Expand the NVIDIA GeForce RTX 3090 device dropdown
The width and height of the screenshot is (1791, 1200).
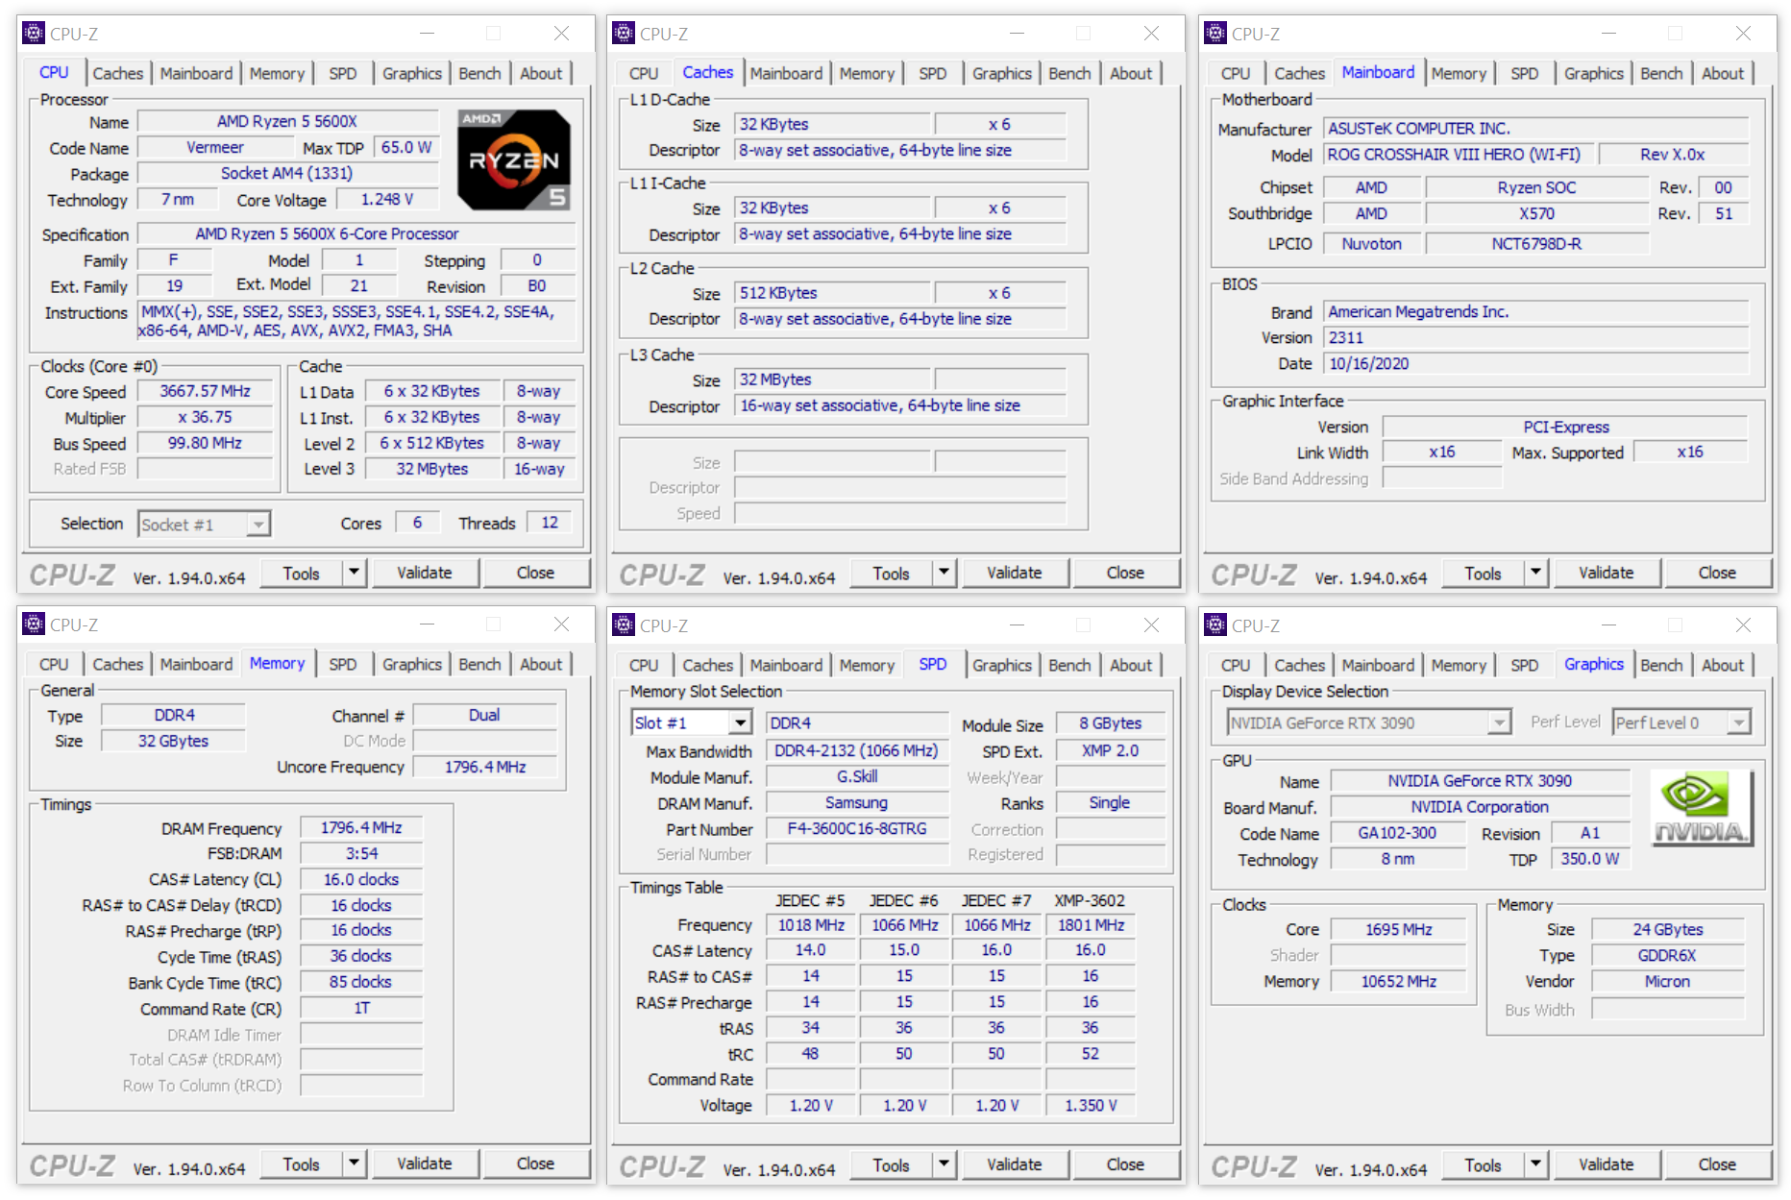point(1498,723)
